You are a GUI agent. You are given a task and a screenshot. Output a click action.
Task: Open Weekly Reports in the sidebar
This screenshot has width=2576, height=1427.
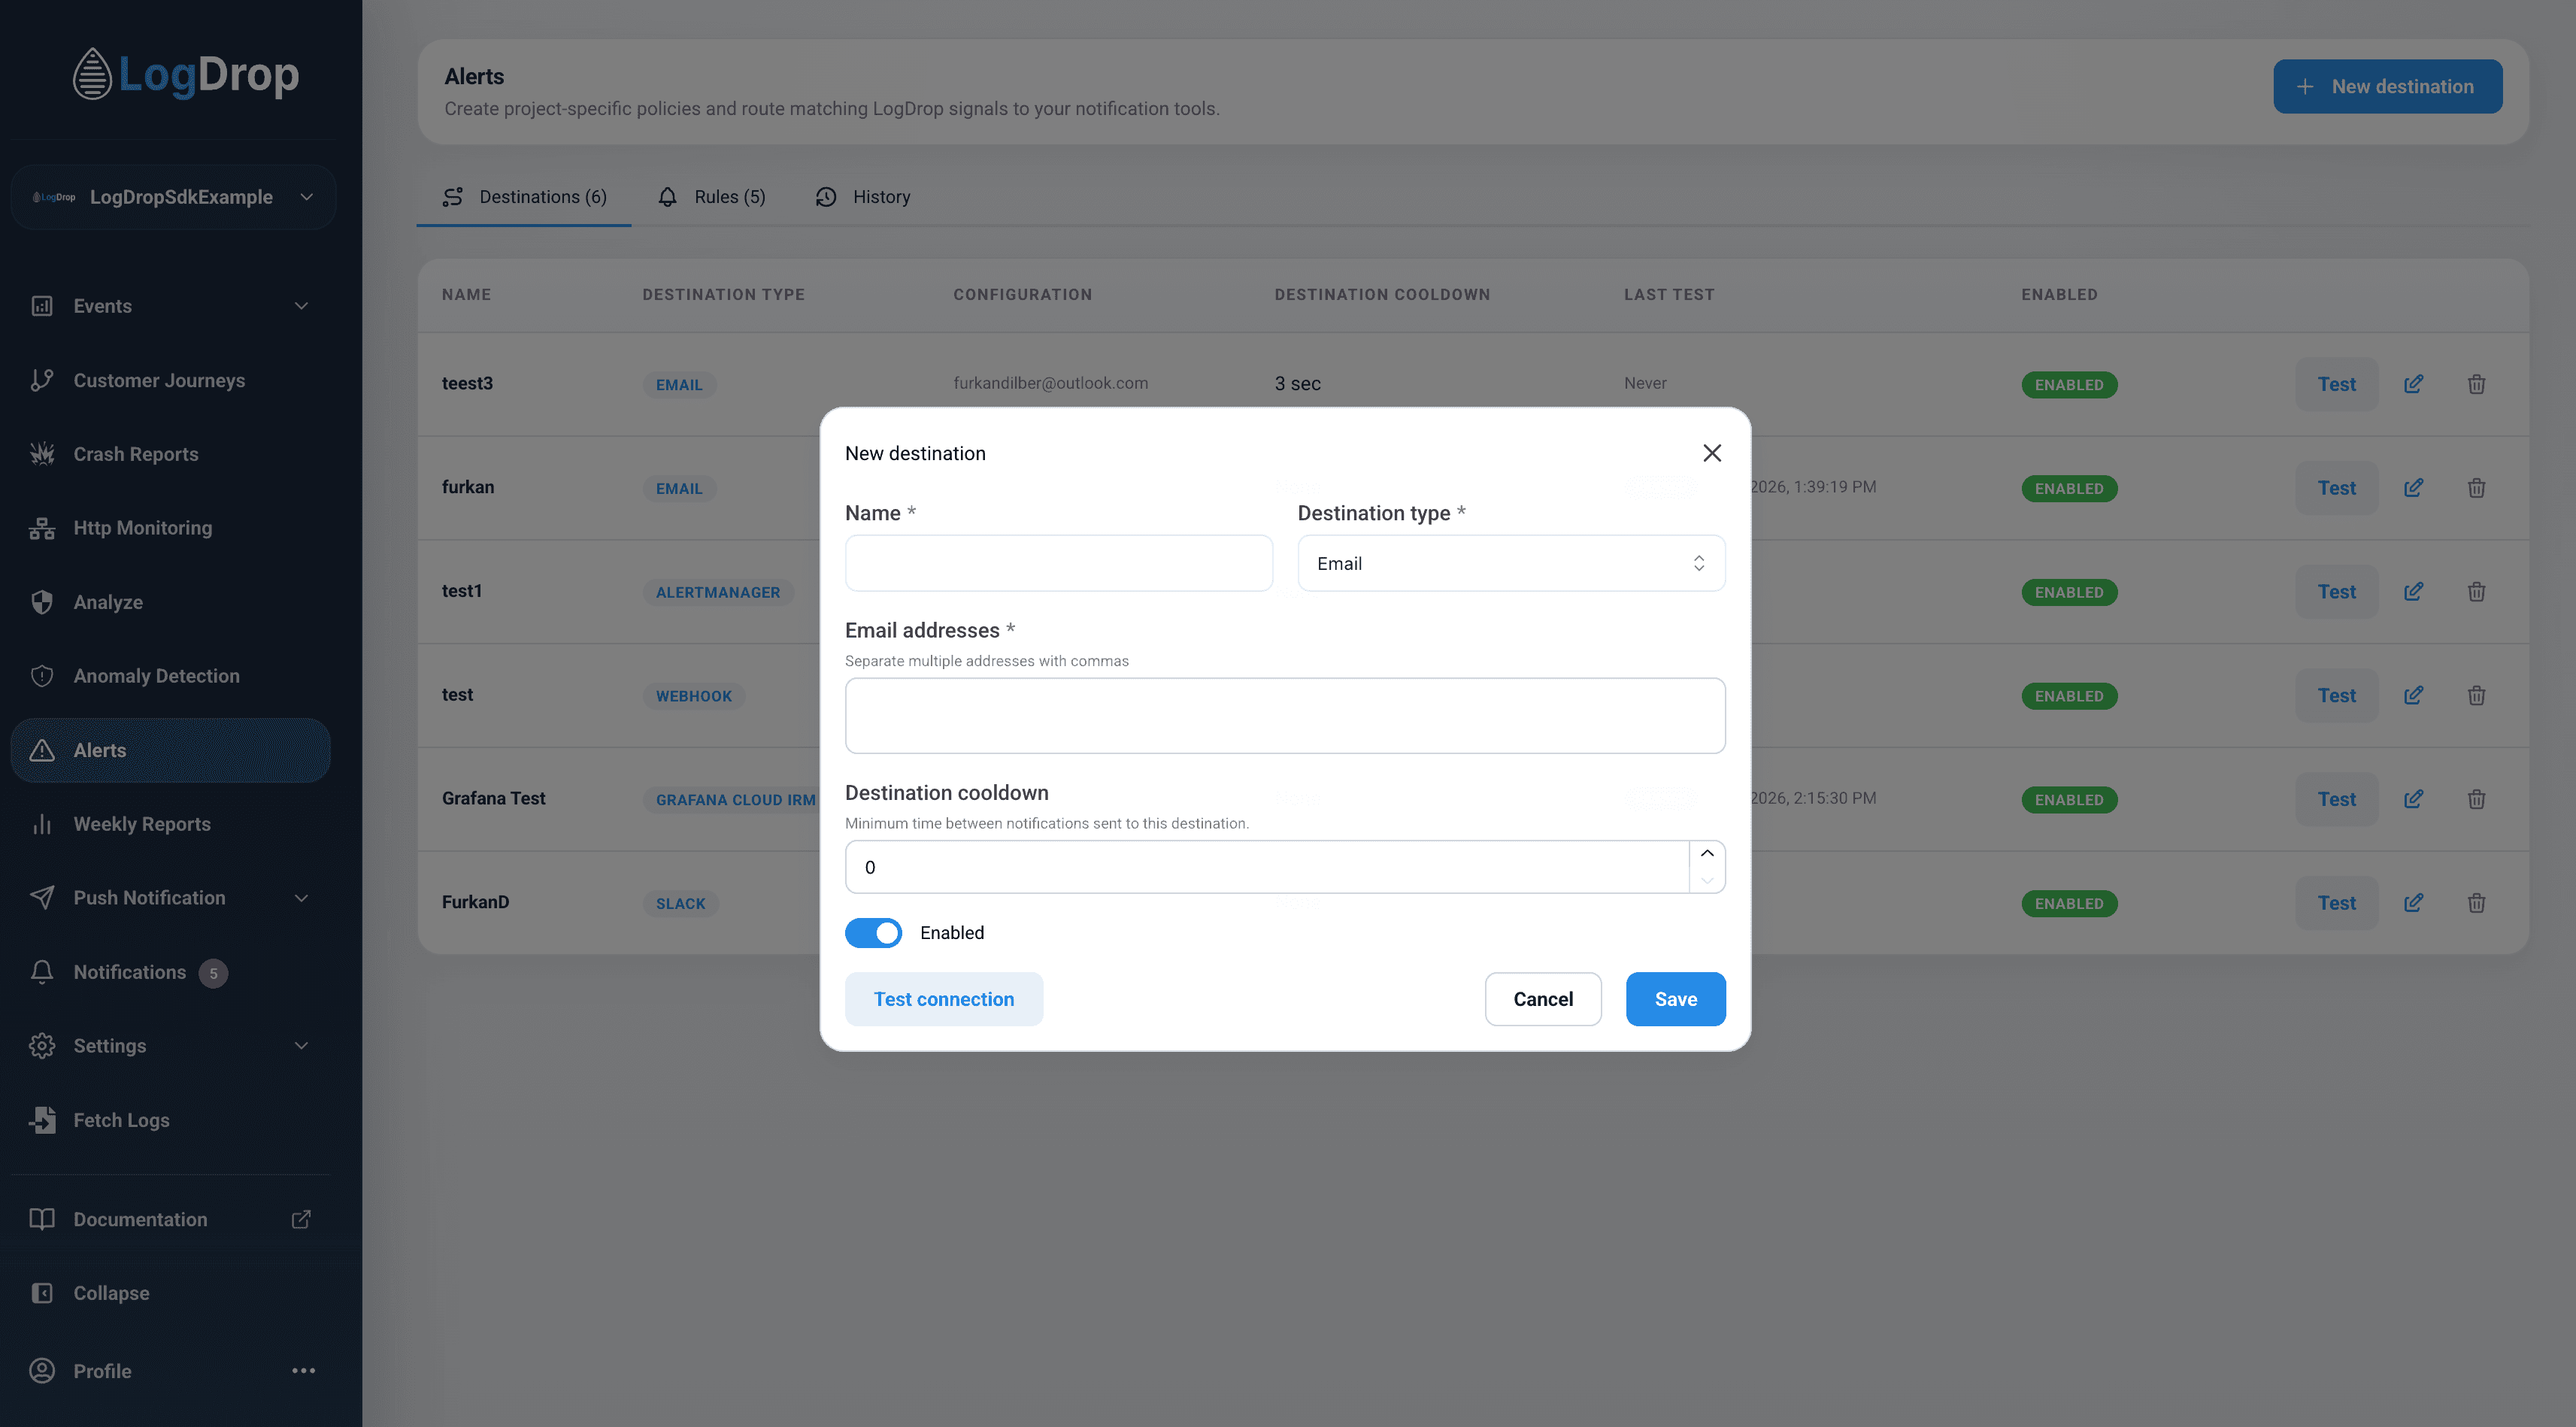pyautogui.click(x=170, y=824)
